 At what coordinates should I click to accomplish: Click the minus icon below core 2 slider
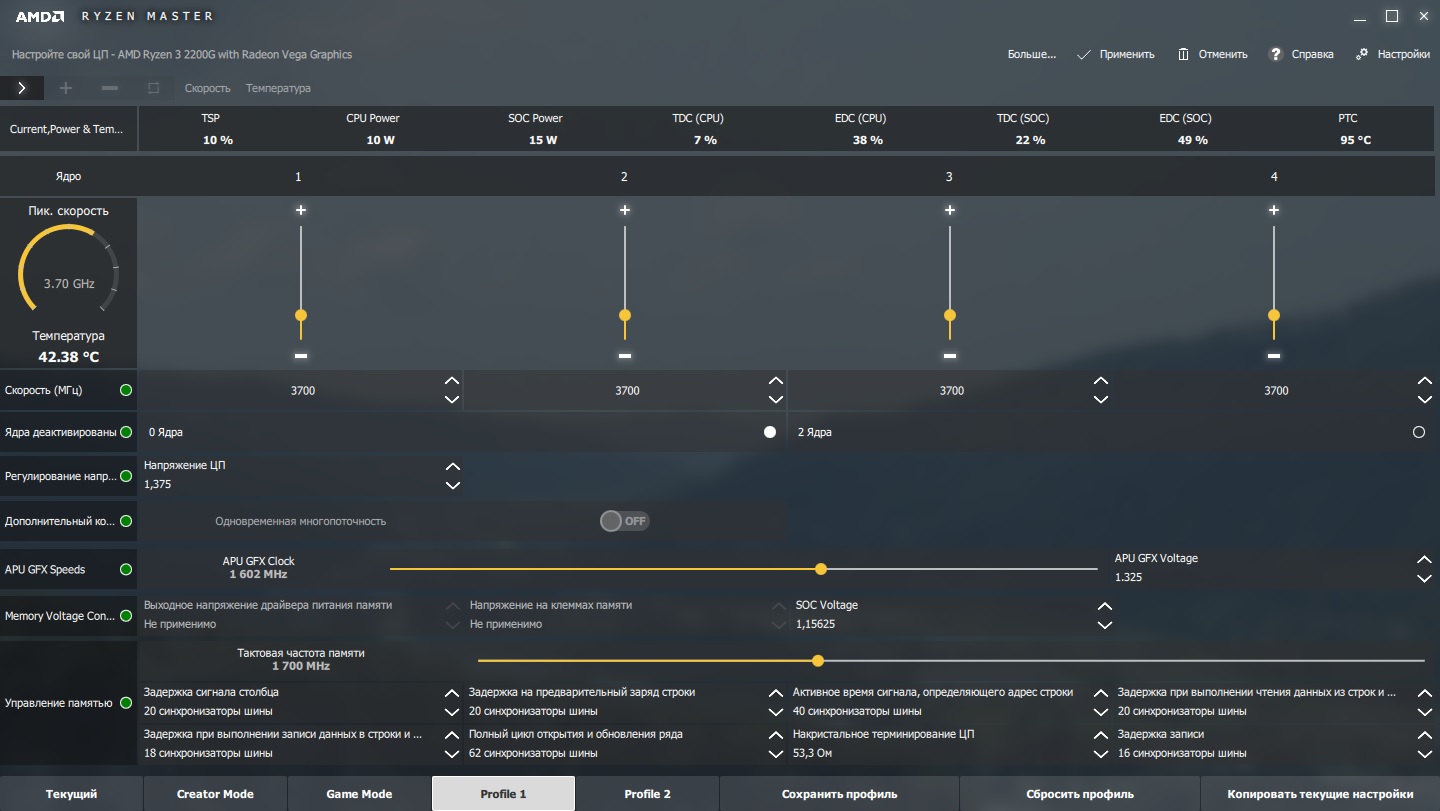pos(625,356)
